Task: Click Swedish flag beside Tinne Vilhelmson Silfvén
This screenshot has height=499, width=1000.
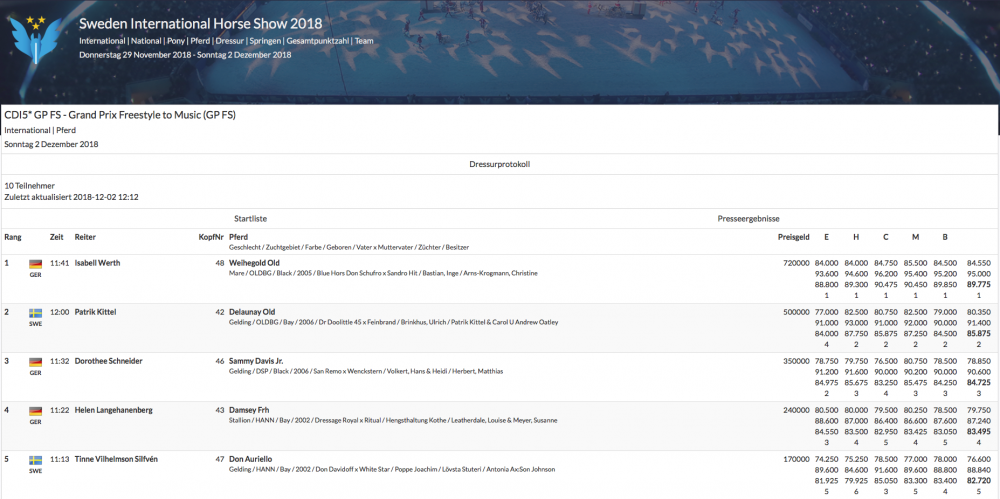Action: (x=35, y=459)
